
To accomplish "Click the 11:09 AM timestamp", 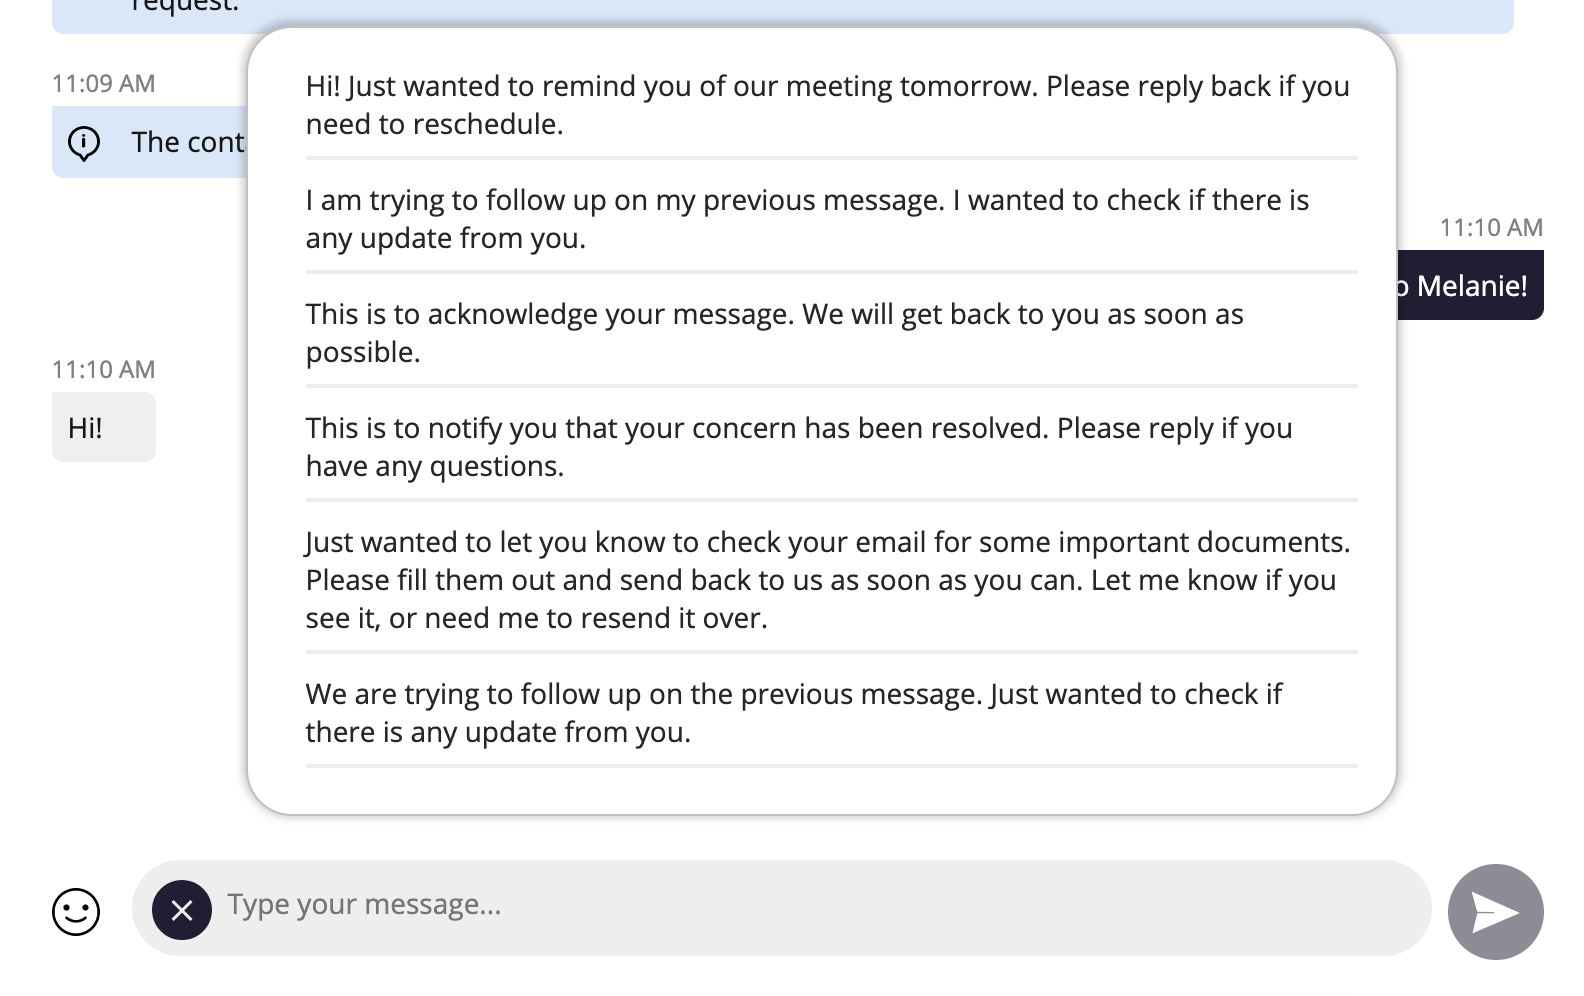I will pos(104,84).
